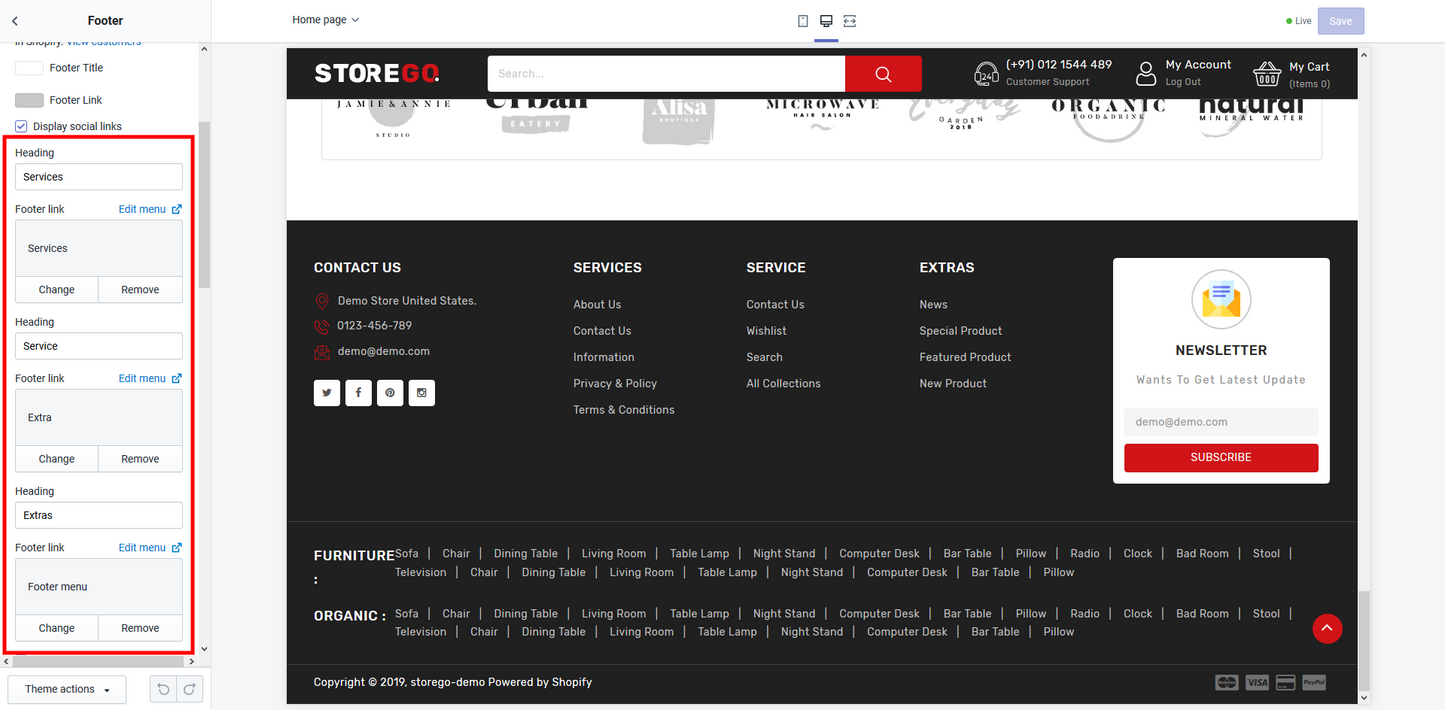Image resolution: width=1445 pixels, height=710 pixels.
Task: Click the red scroll-to-top arrow button
Action: (x=1327, y=628)
